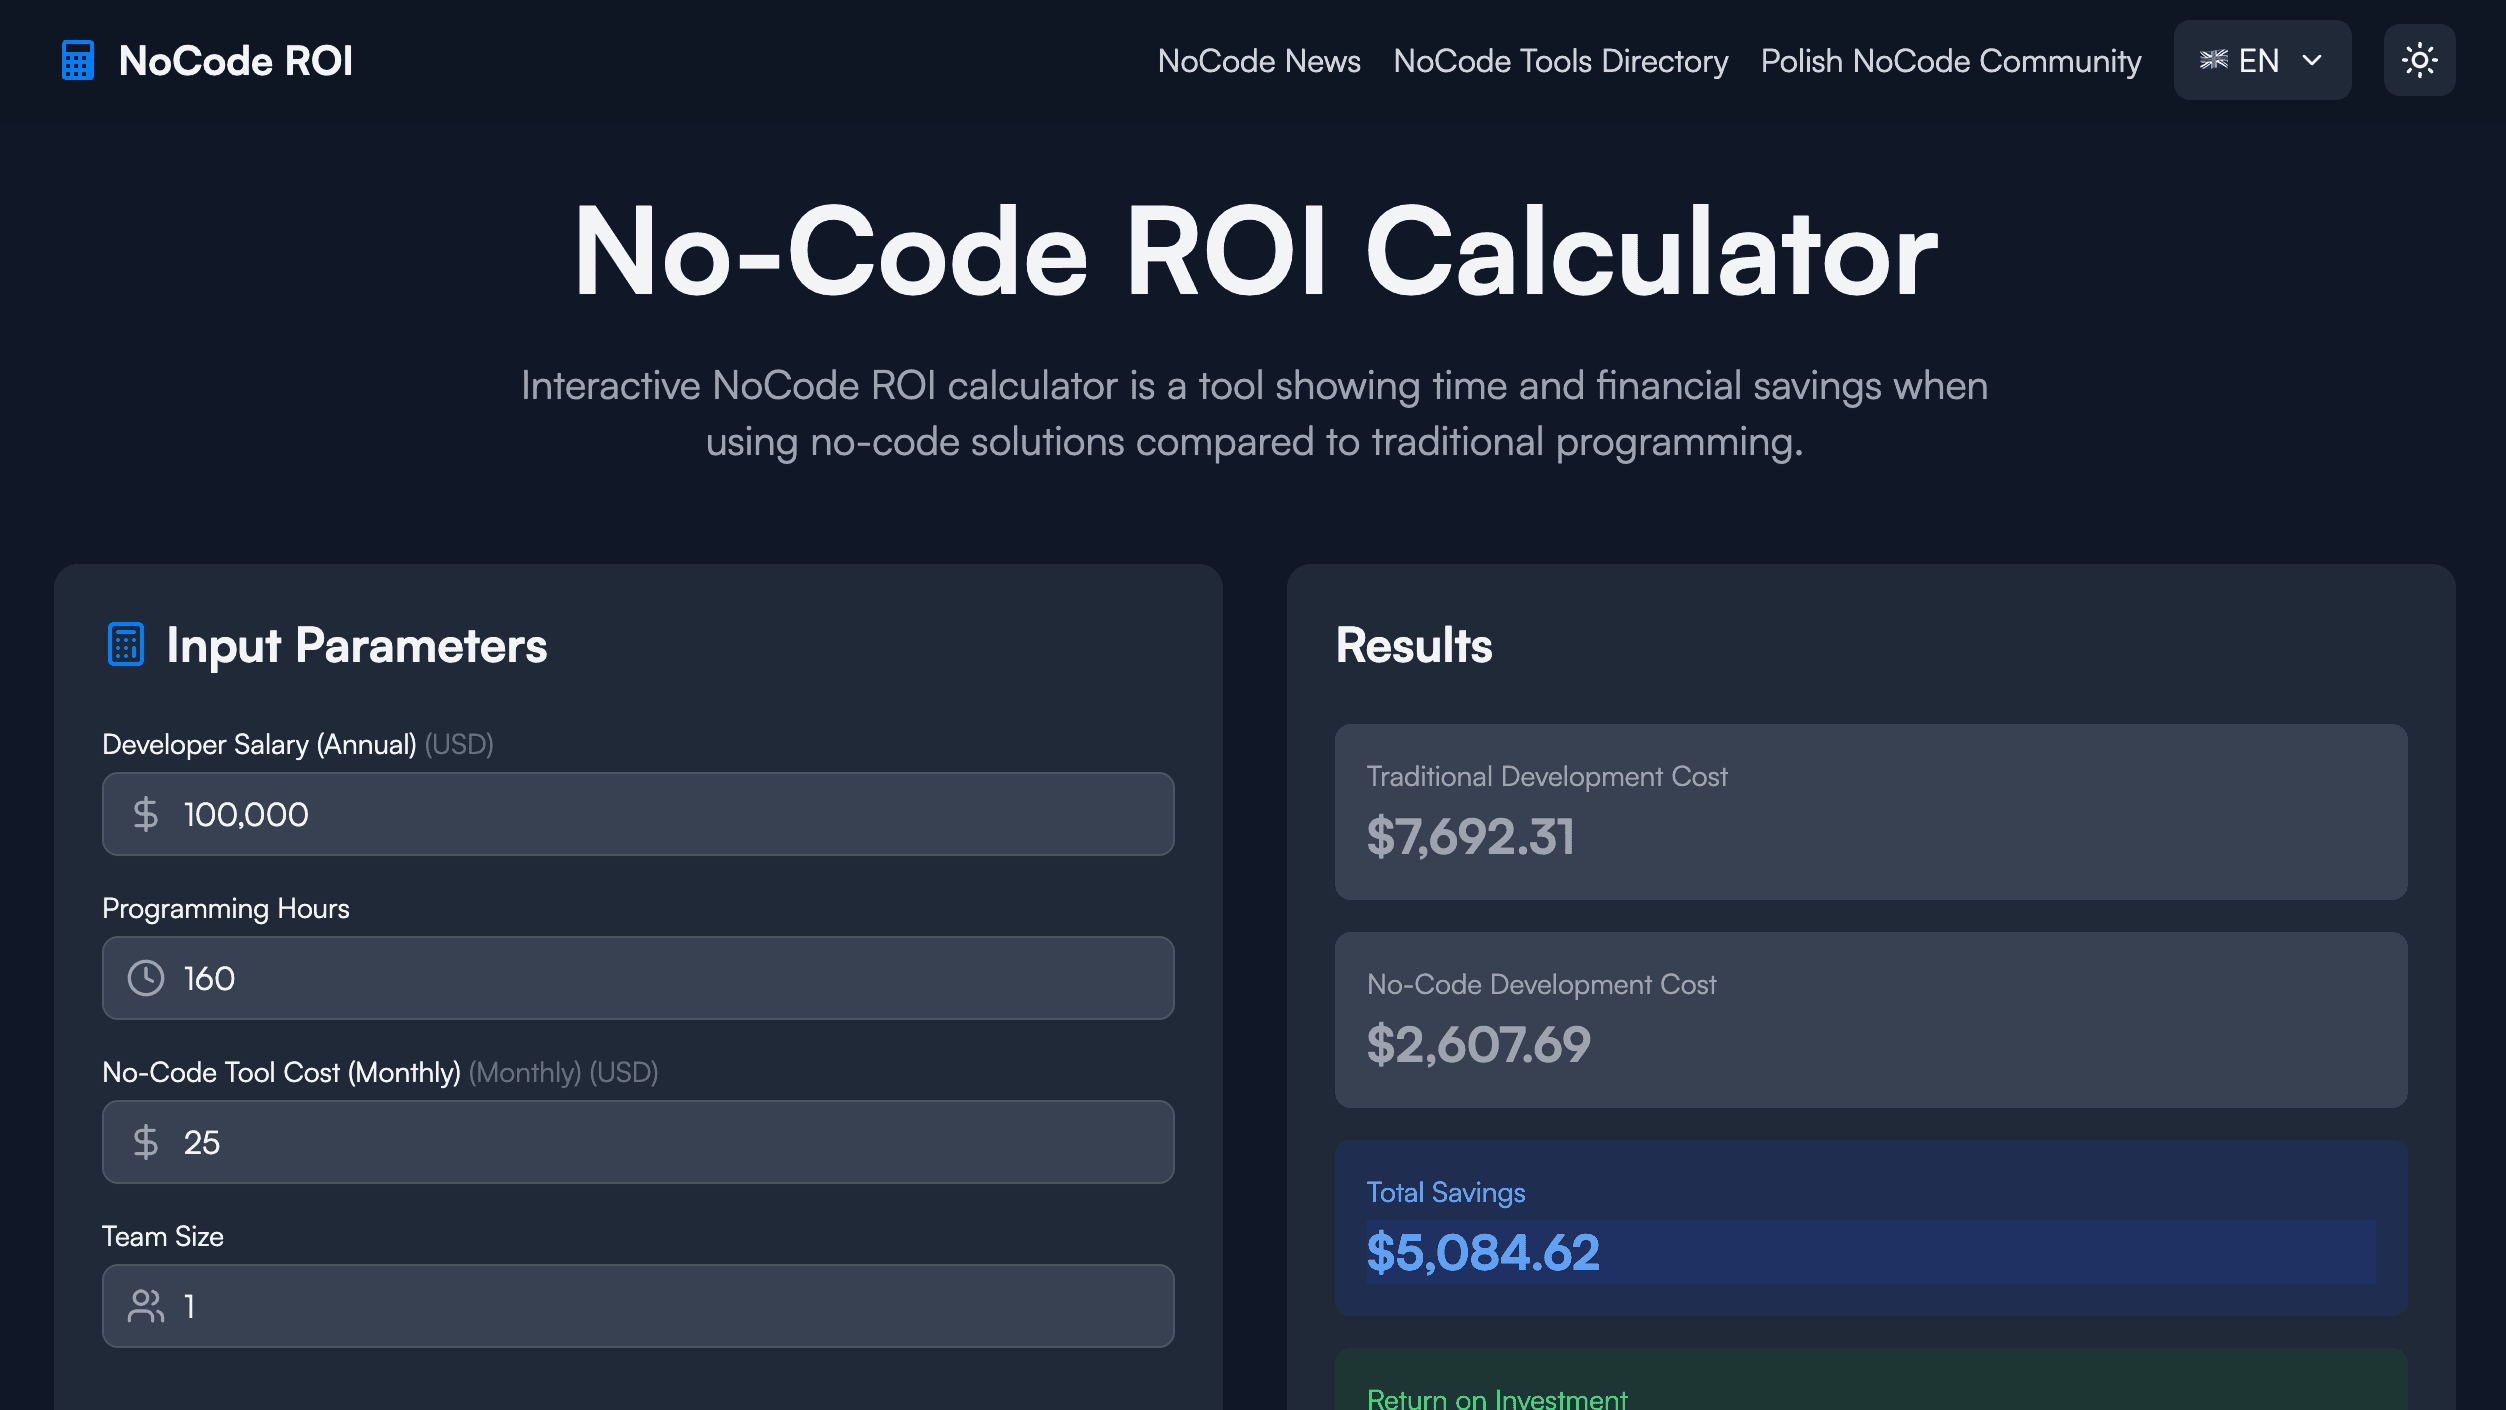The image size is (2506, 1410).
Task: Open the NoCode Tools Directory link
Action: (1560, 61)
